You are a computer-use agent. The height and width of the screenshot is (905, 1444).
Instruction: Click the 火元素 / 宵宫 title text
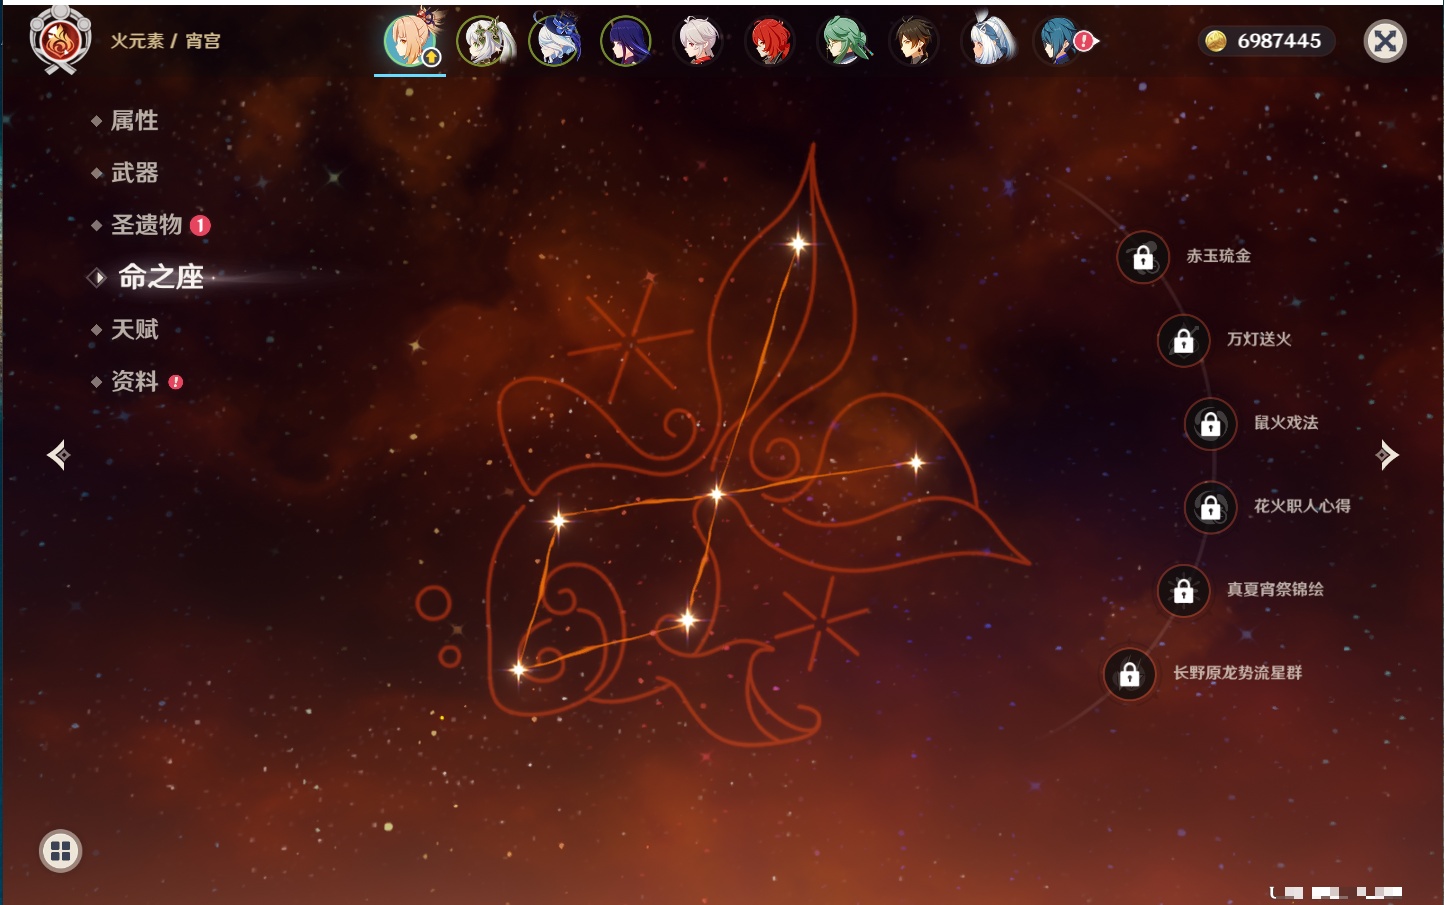165,41
